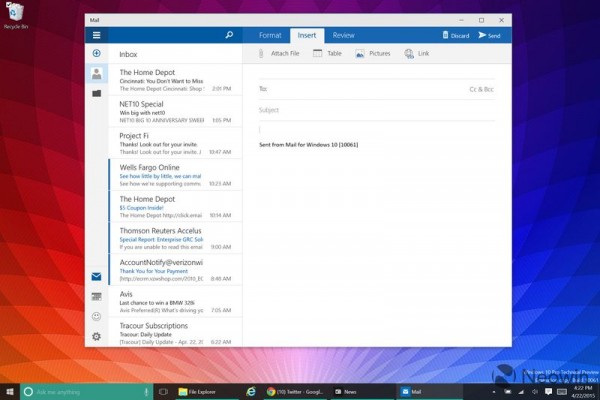The width and height of the screenshot is (600, 400).
Task: Click the Subject input field
Action: [x=370, y=110]
